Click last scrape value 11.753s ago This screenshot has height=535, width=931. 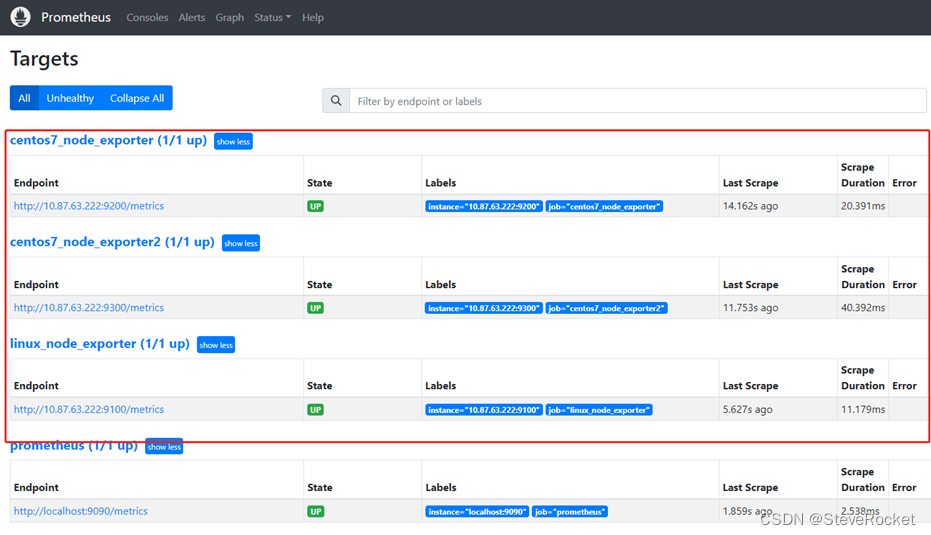pos(750,308)
